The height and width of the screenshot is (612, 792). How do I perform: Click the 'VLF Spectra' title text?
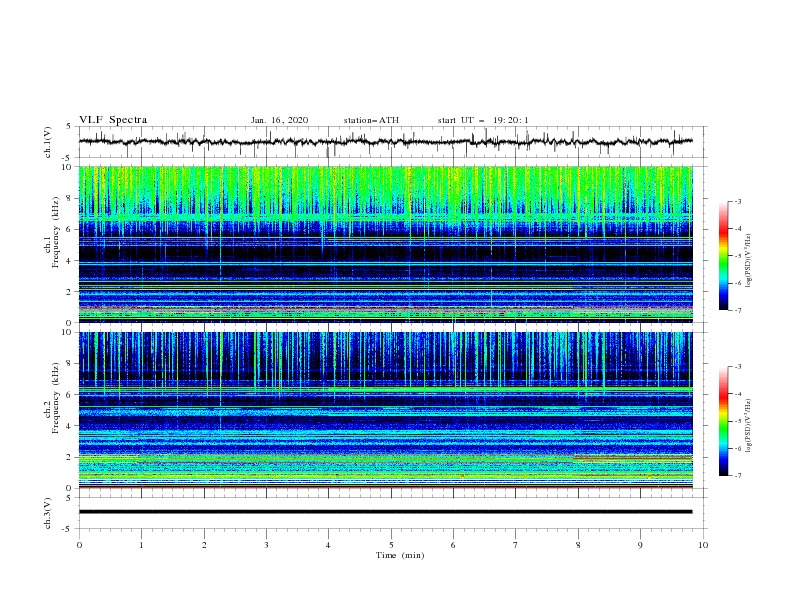click(x=113, y=120)
